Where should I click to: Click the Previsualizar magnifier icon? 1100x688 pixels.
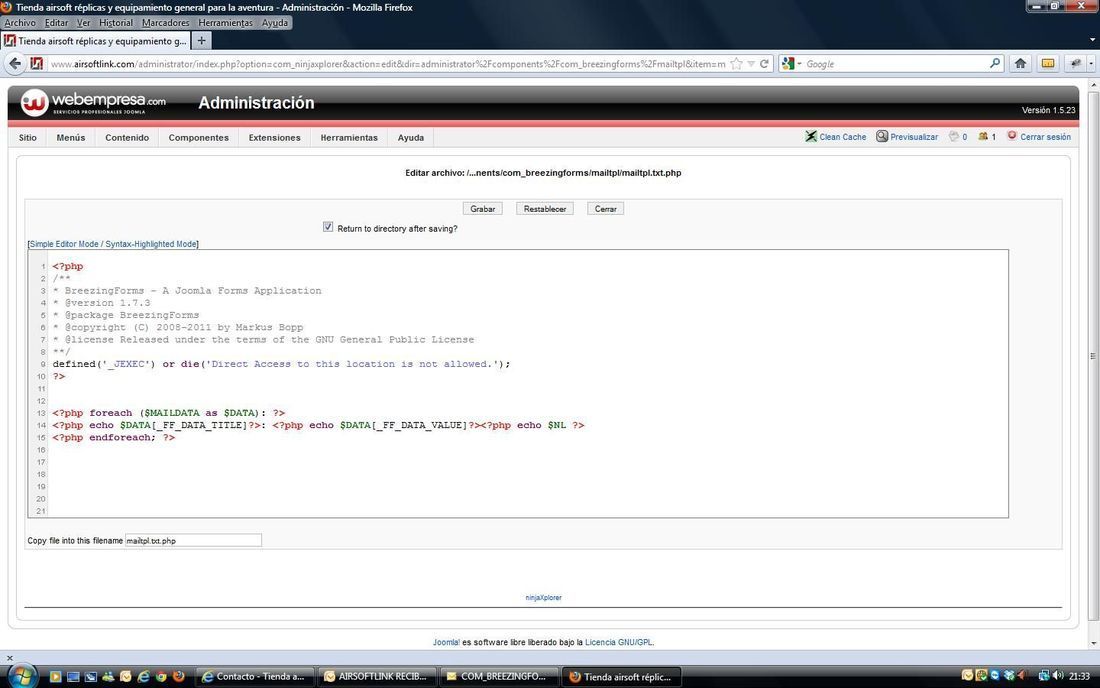(882, 136)
